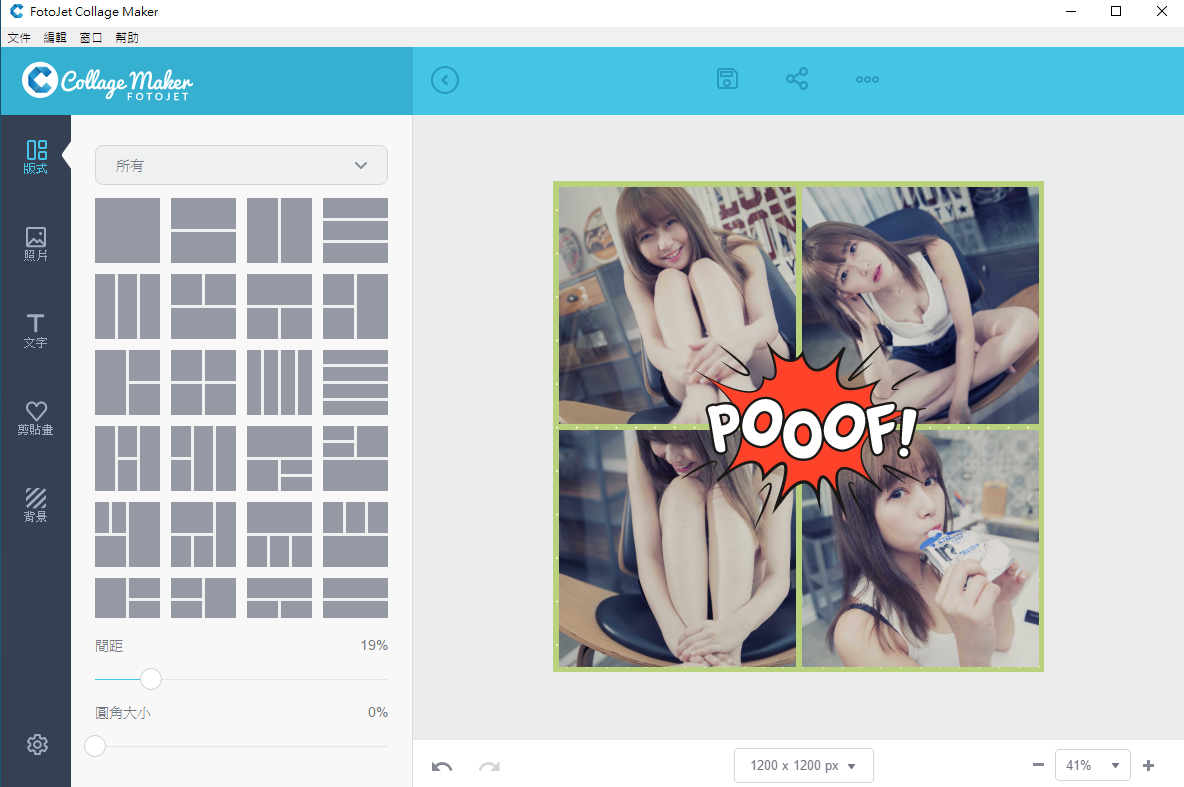Viewport: 1184px width, 787px height.
Task: Open the 背景 background panel
Action: tap(36, 505)
